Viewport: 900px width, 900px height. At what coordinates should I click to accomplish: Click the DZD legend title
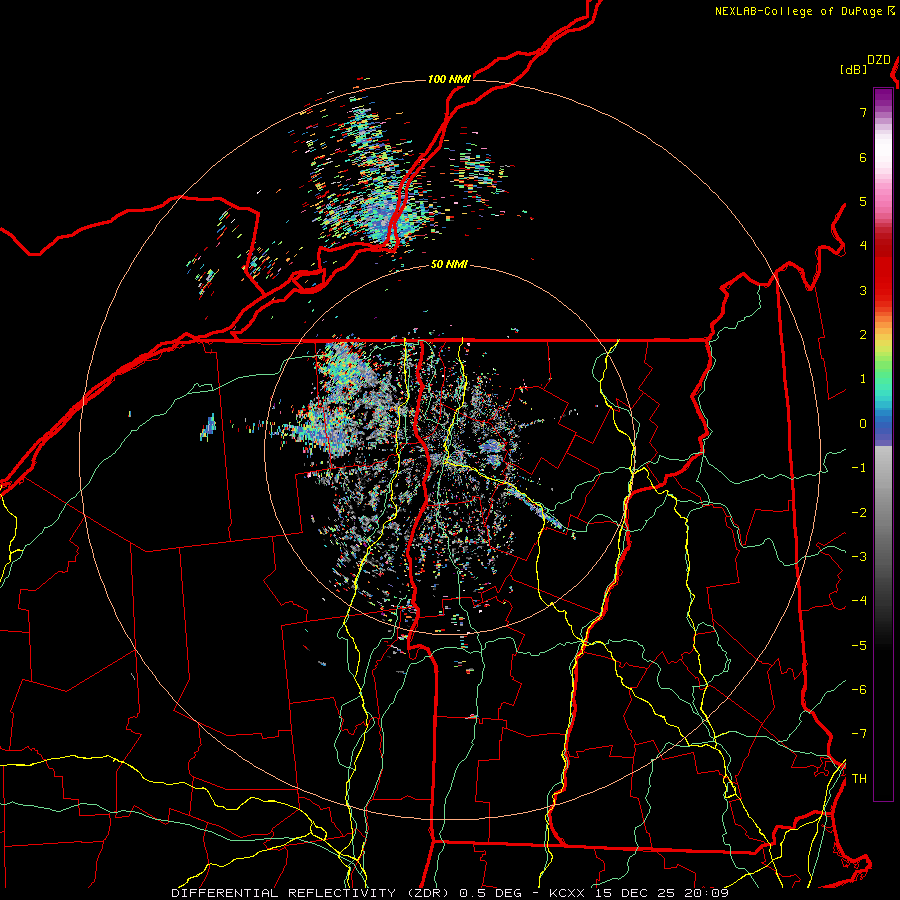(x=879, y=60)
